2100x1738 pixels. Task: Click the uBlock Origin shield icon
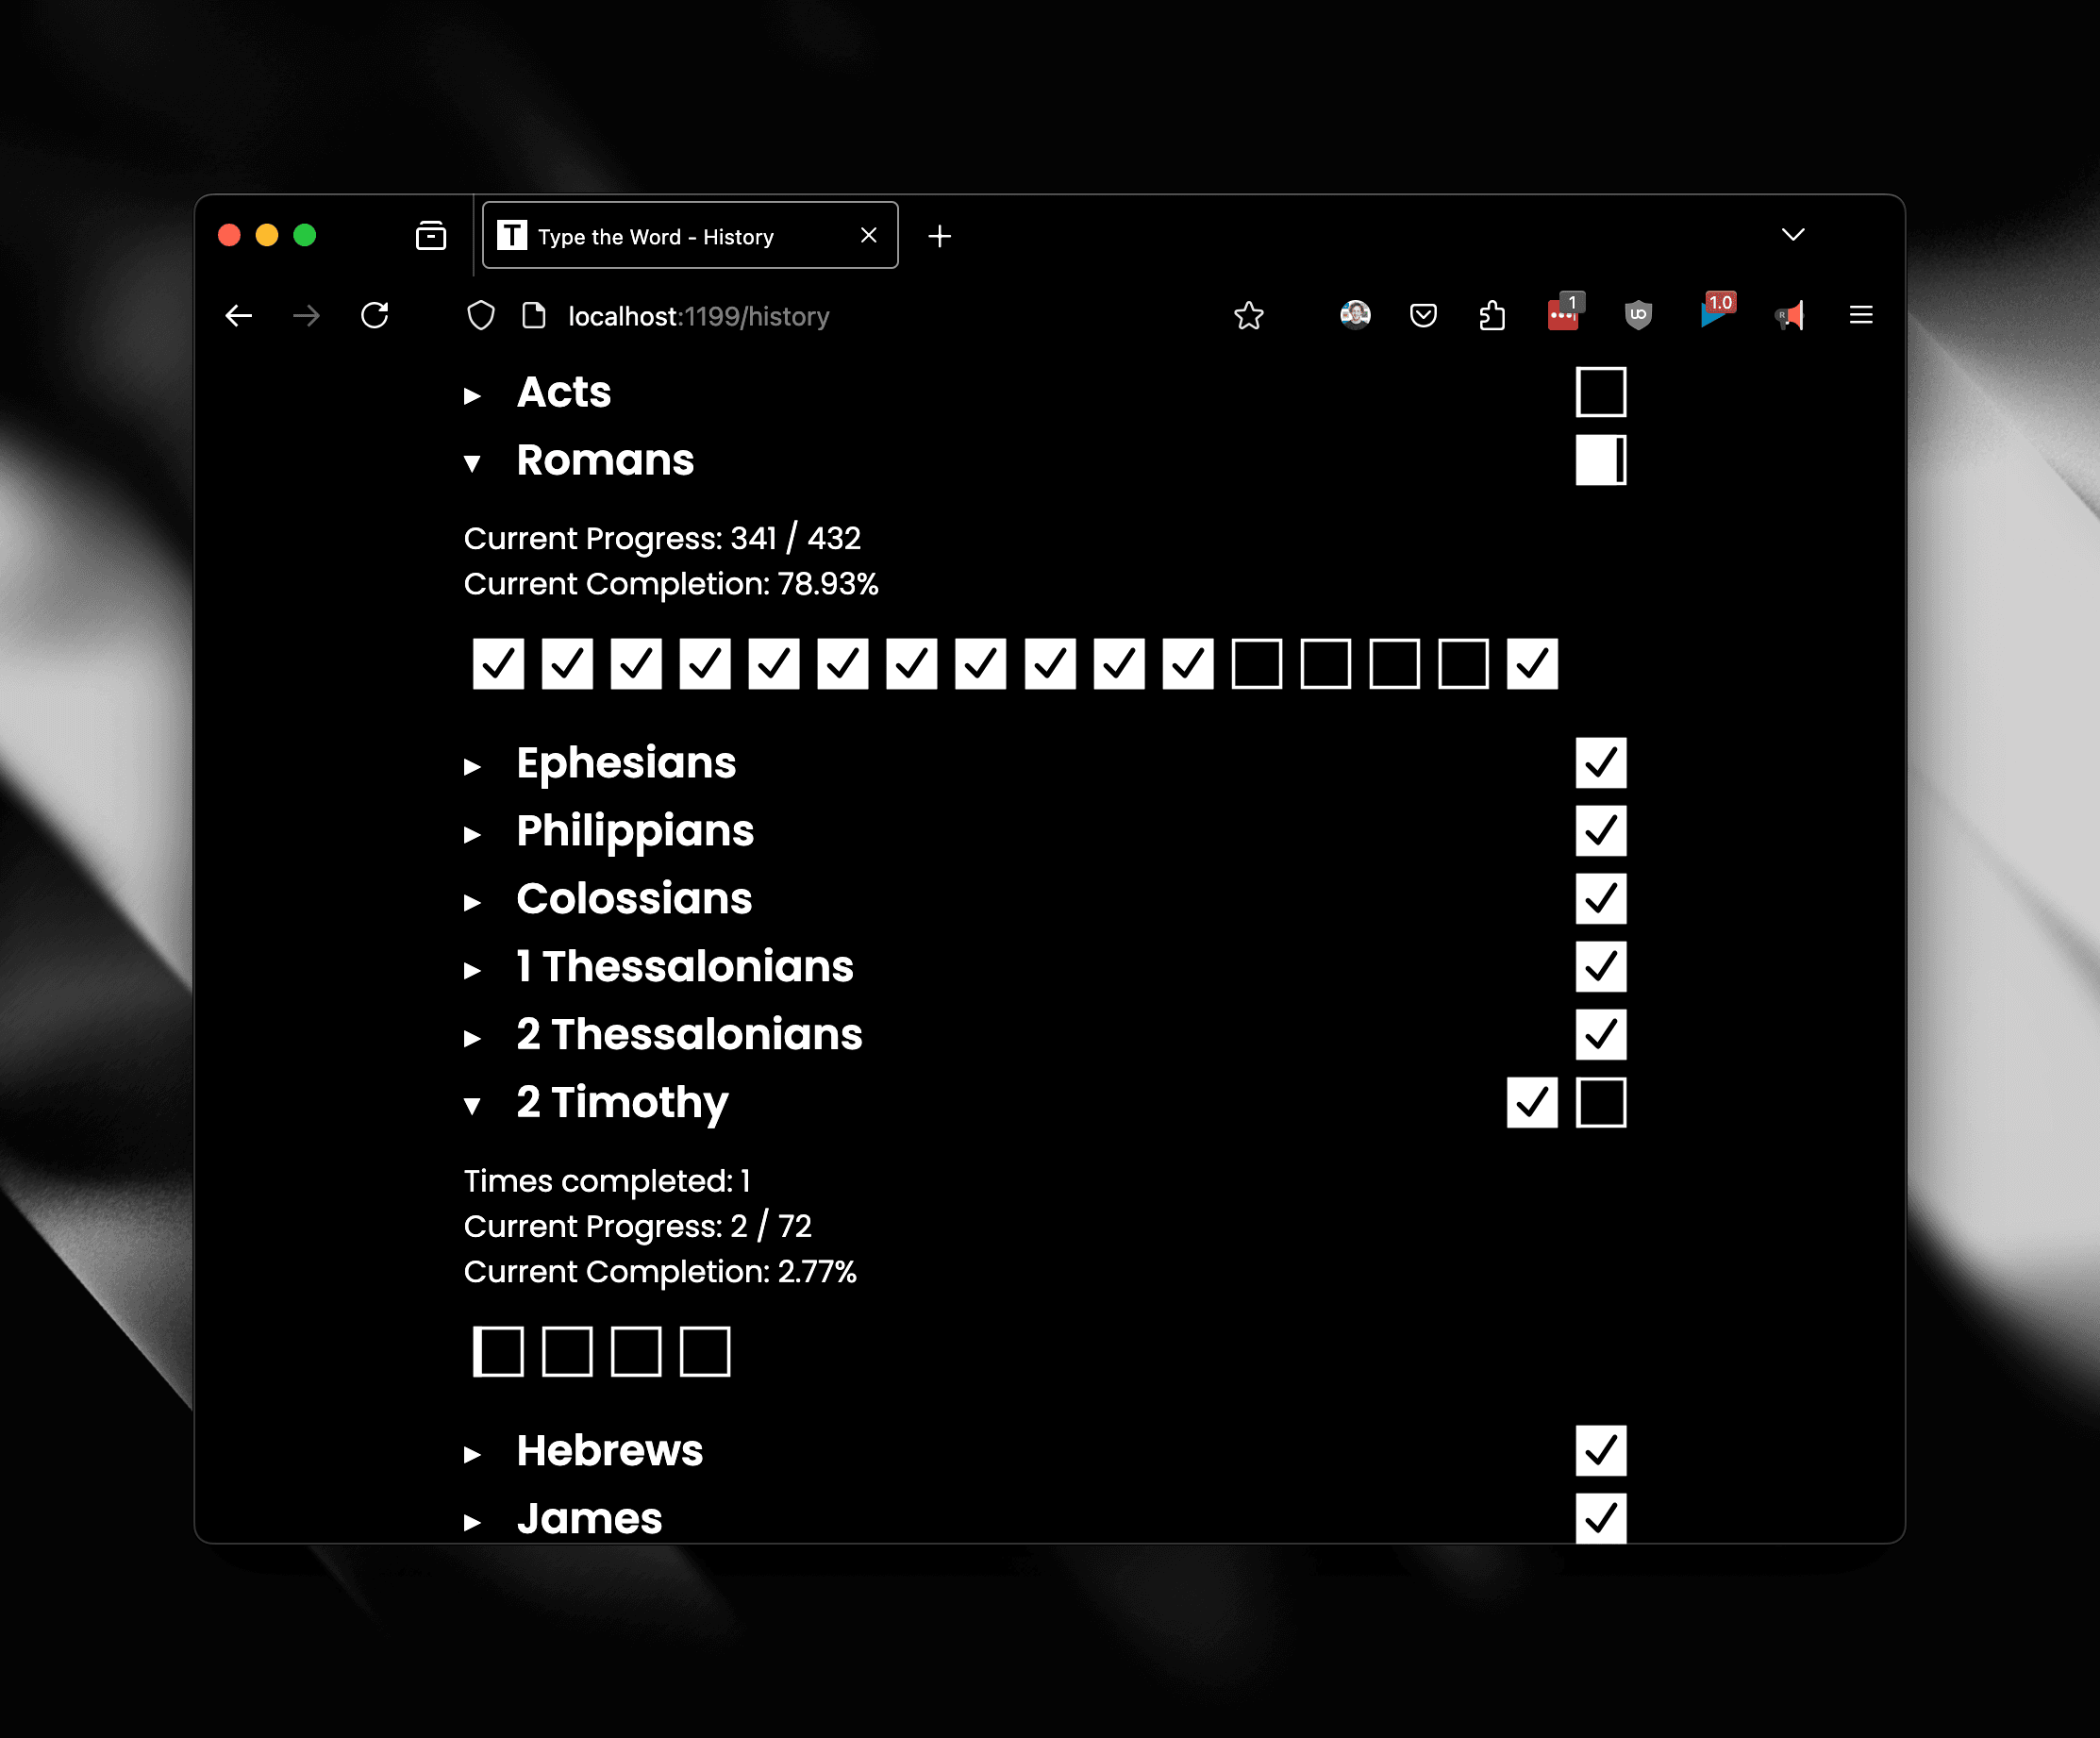point(1634,316)
